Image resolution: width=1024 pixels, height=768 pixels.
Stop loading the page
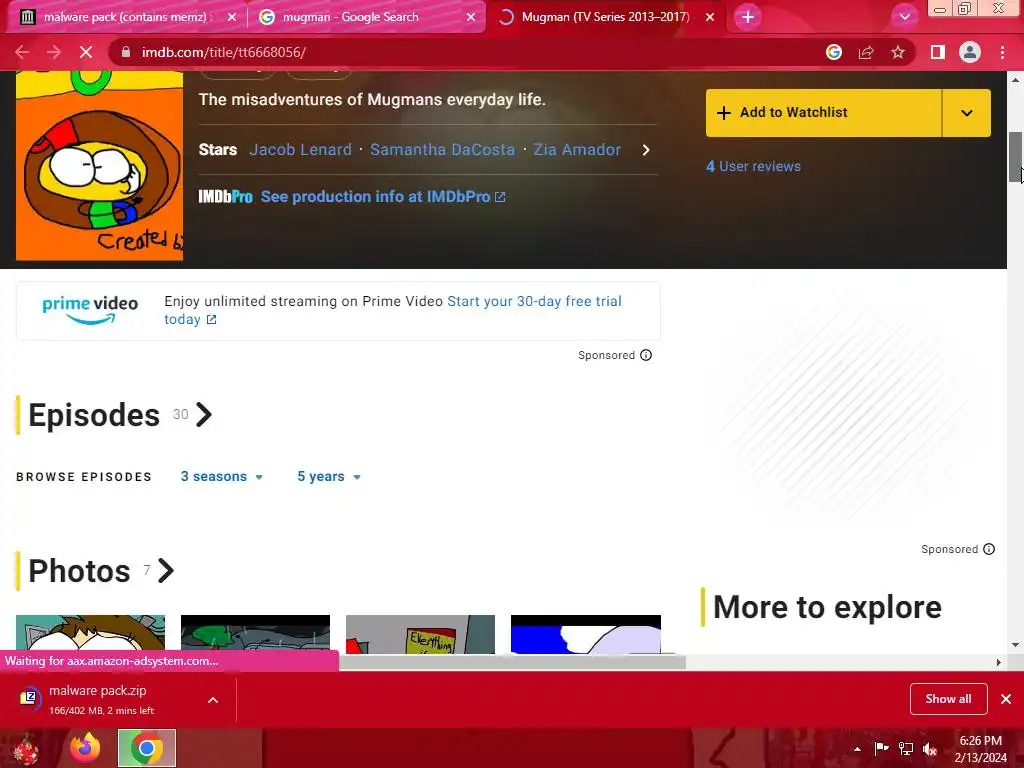[x=86, y=52]
